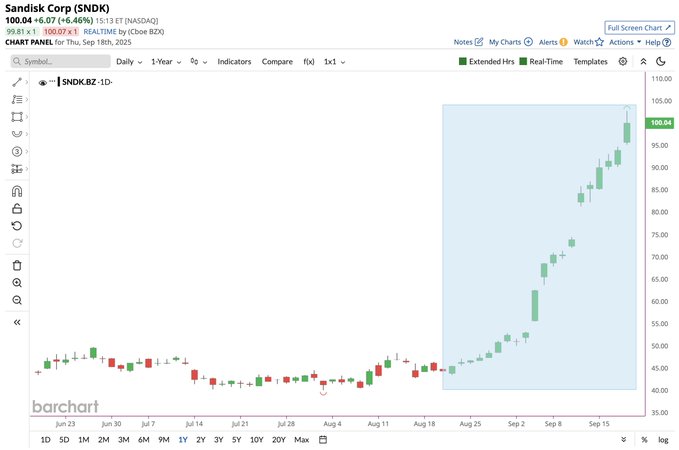Viewport: 679px width, 450px height.
Task: Open the f(x) expressions menu
Action: pyautogui.click(x=309, y=62)
